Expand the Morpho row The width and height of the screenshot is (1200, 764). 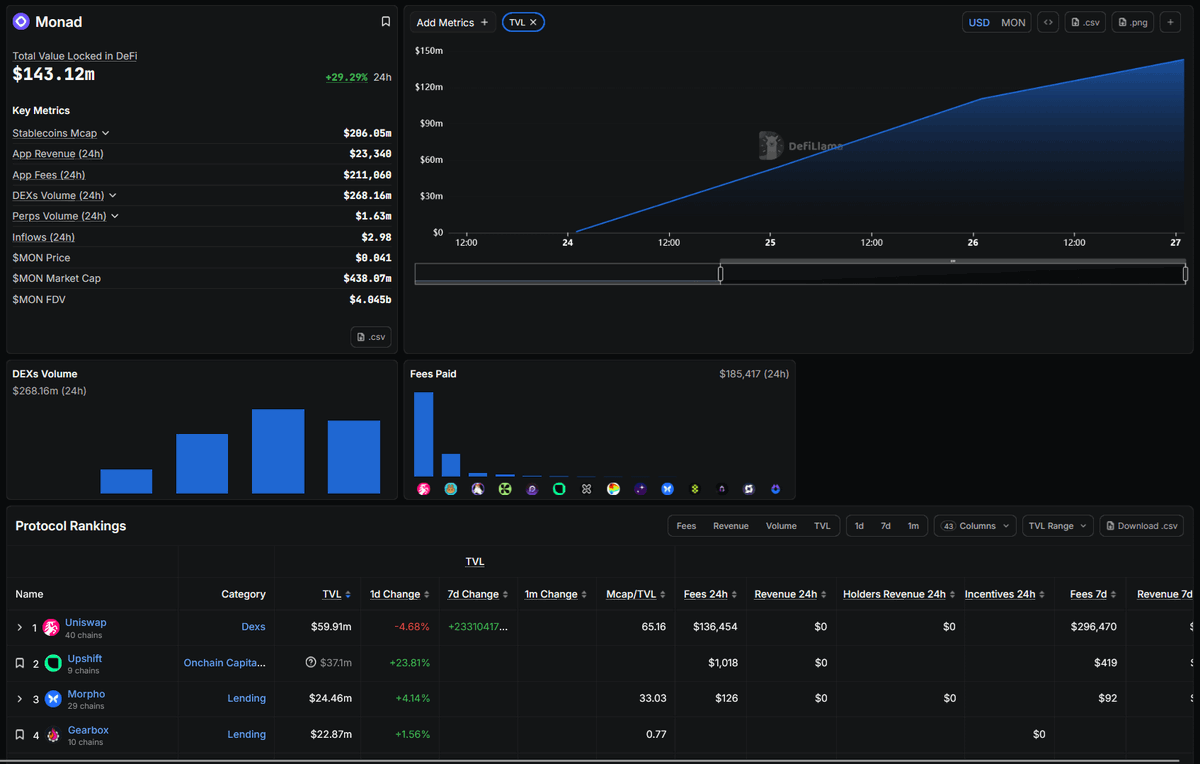pos(19,699)
